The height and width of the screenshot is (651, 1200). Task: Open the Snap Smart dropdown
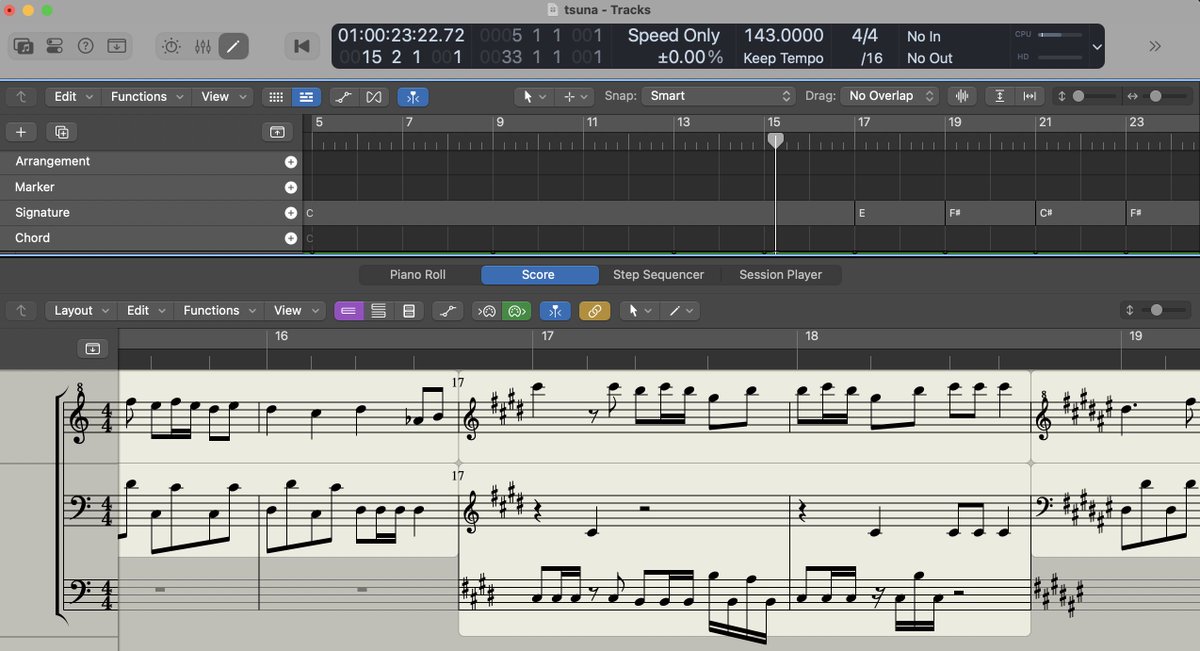pyautogui.click(x=719, y=96)
